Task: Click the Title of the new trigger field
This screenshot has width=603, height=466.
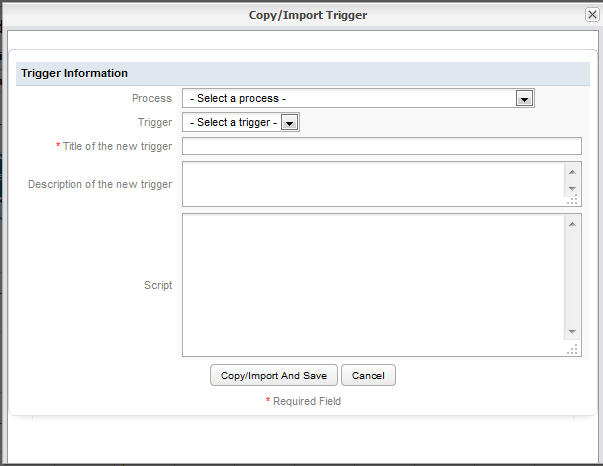Action: tap(381, 146)
